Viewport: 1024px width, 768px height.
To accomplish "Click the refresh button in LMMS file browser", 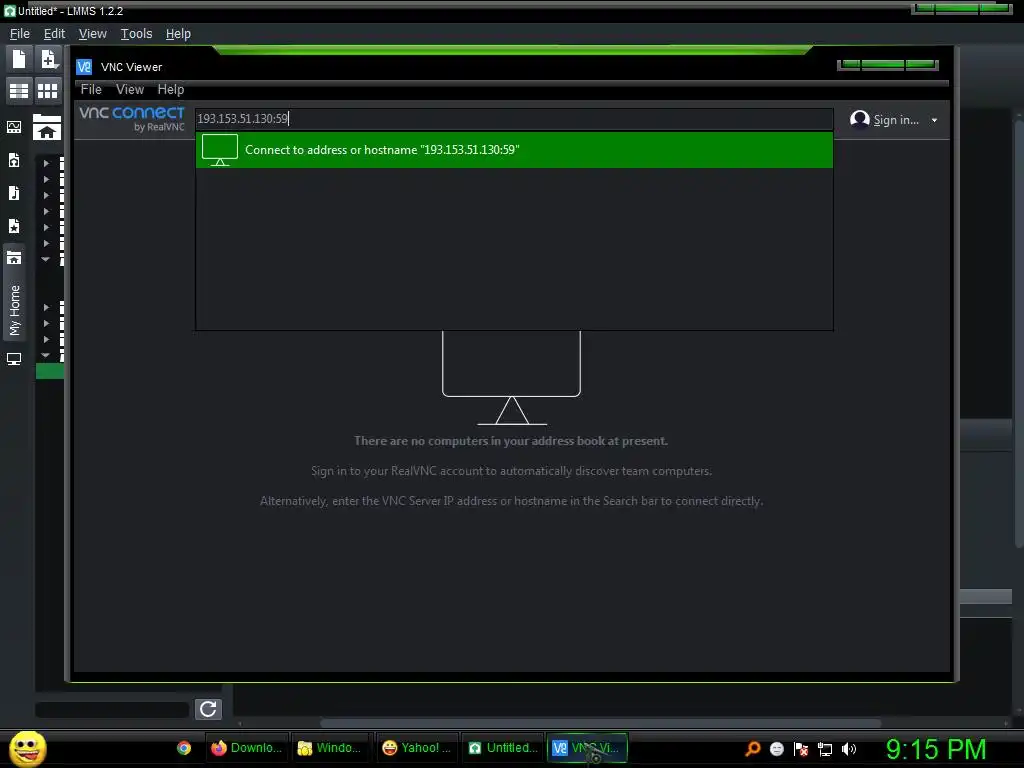I will [x=208, y=709].
